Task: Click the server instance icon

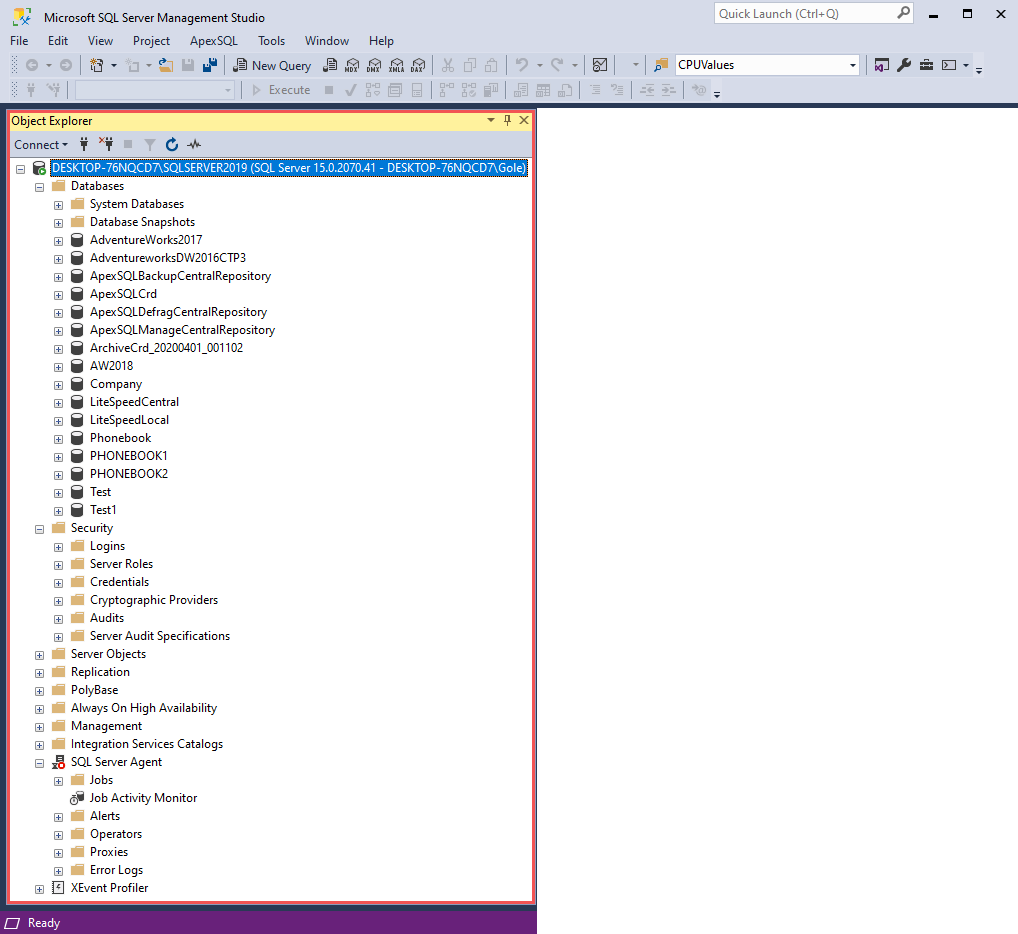Action: coord(39,168)
